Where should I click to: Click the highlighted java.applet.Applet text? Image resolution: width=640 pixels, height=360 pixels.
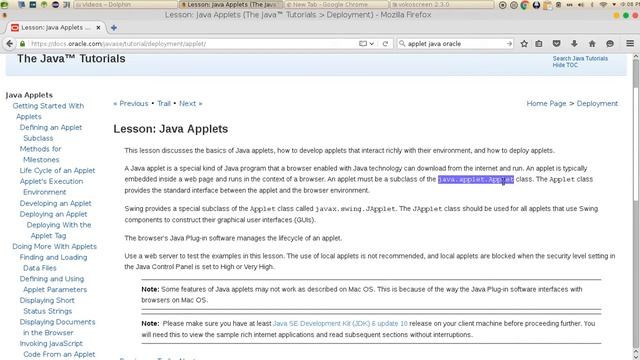[476, 179]
